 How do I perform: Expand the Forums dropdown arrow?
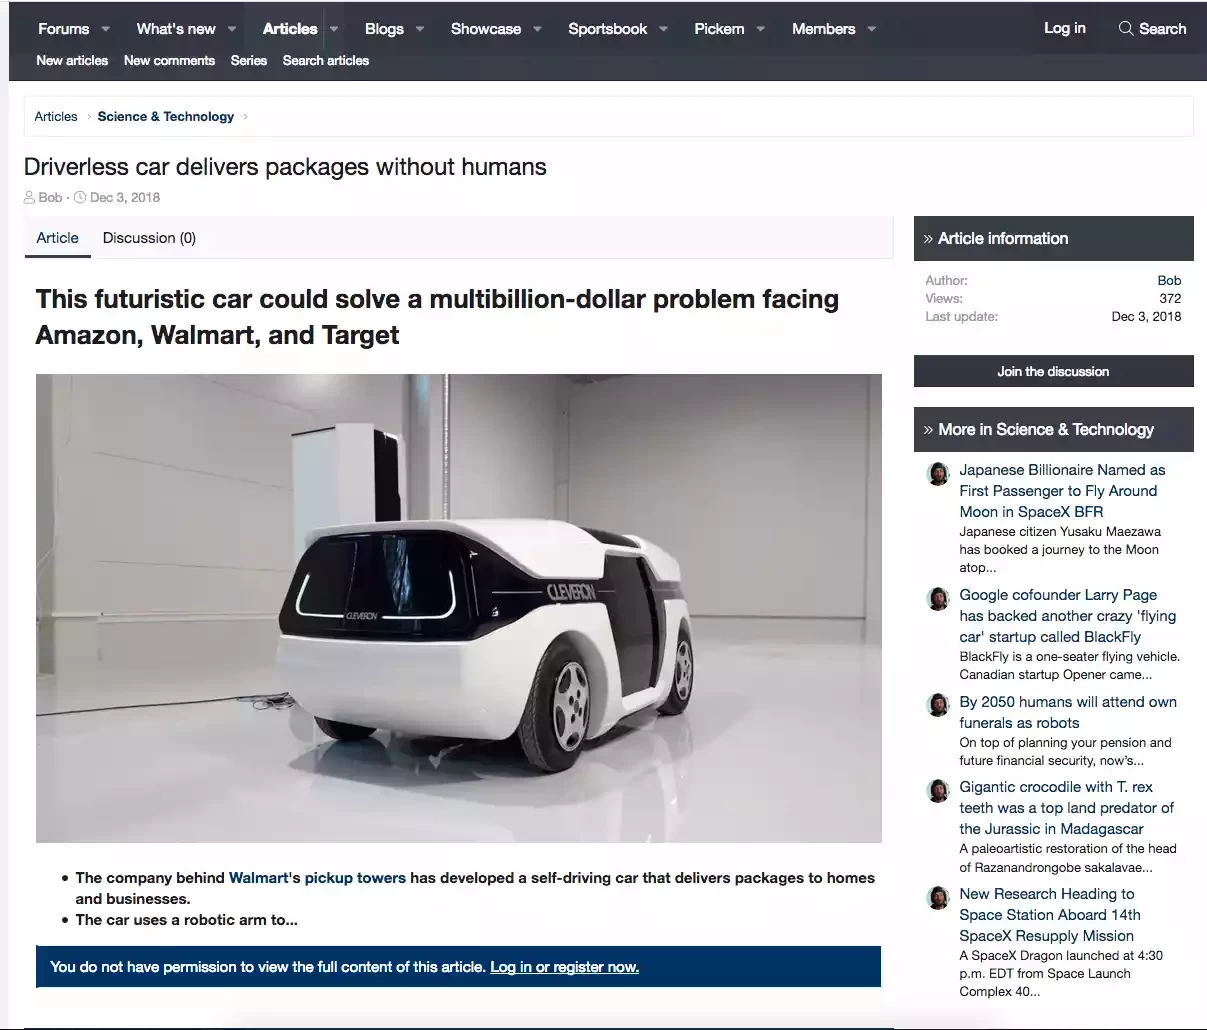click(106, 29)
